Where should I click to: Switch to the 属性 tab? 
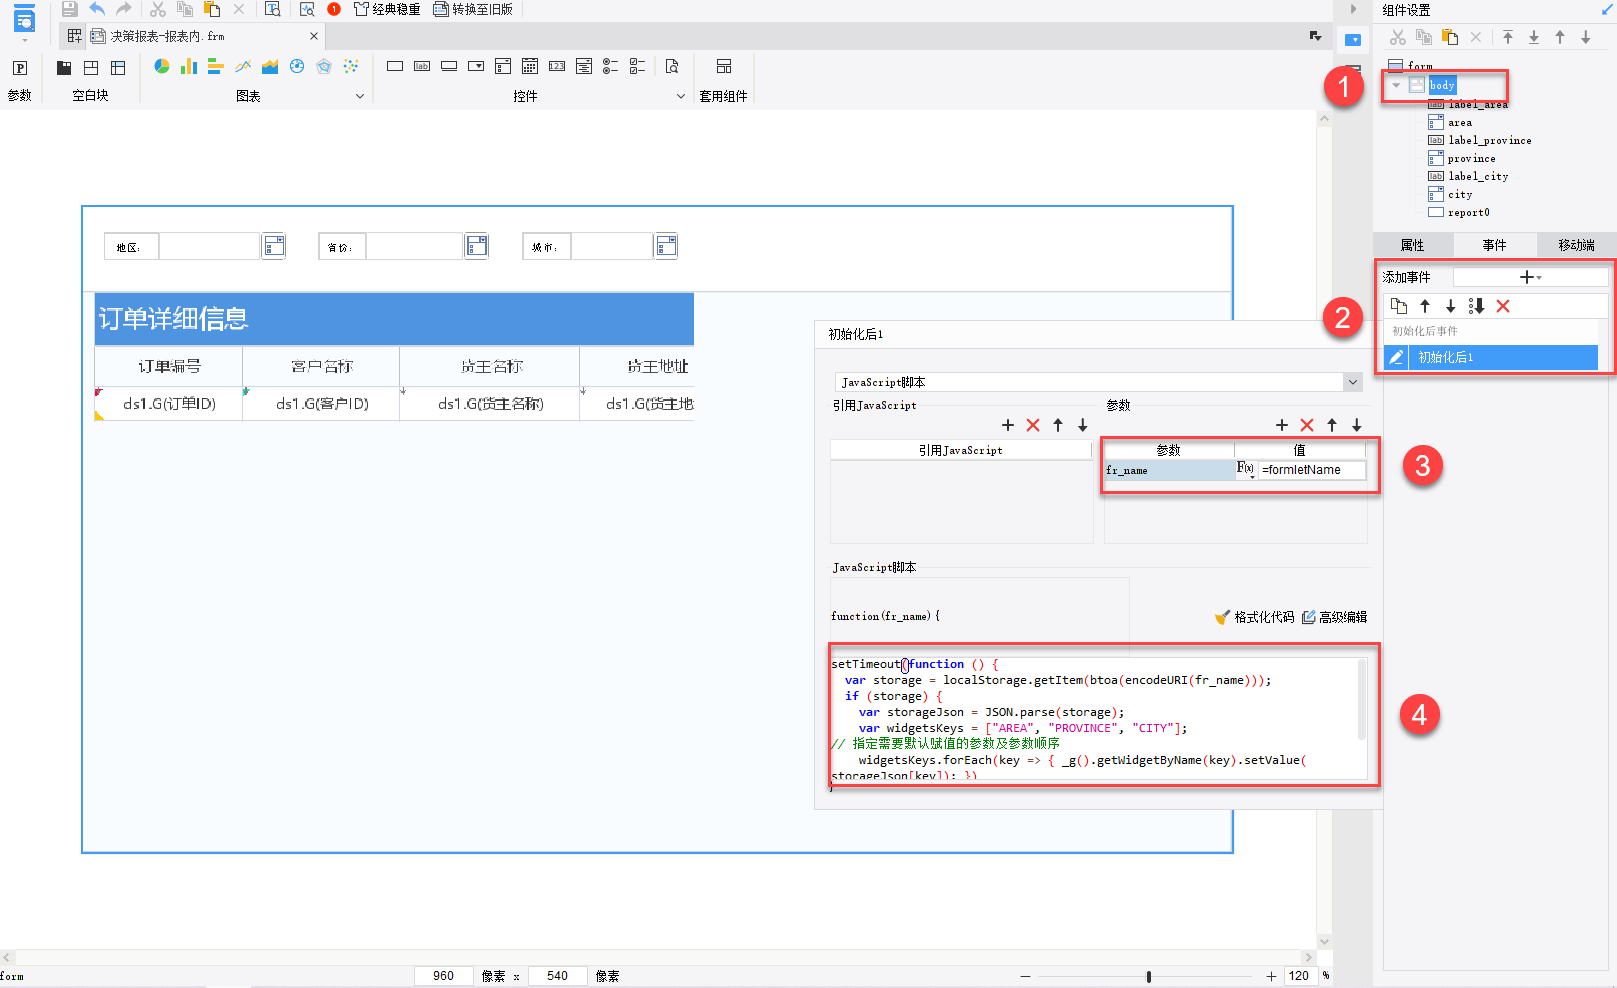click(1412, 245)
